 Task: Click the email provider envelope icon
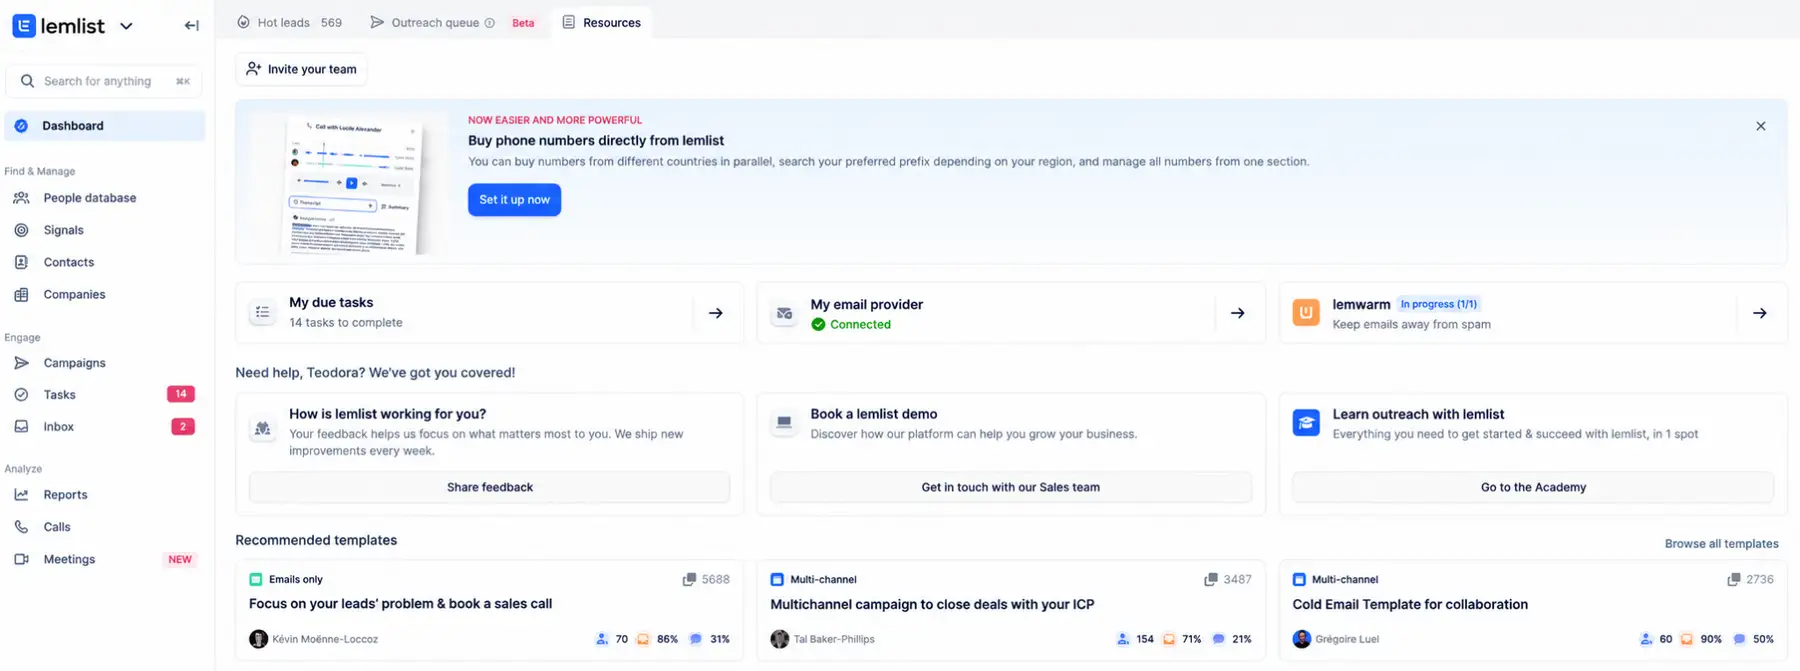pyautogui.click(x=785, y=313)
